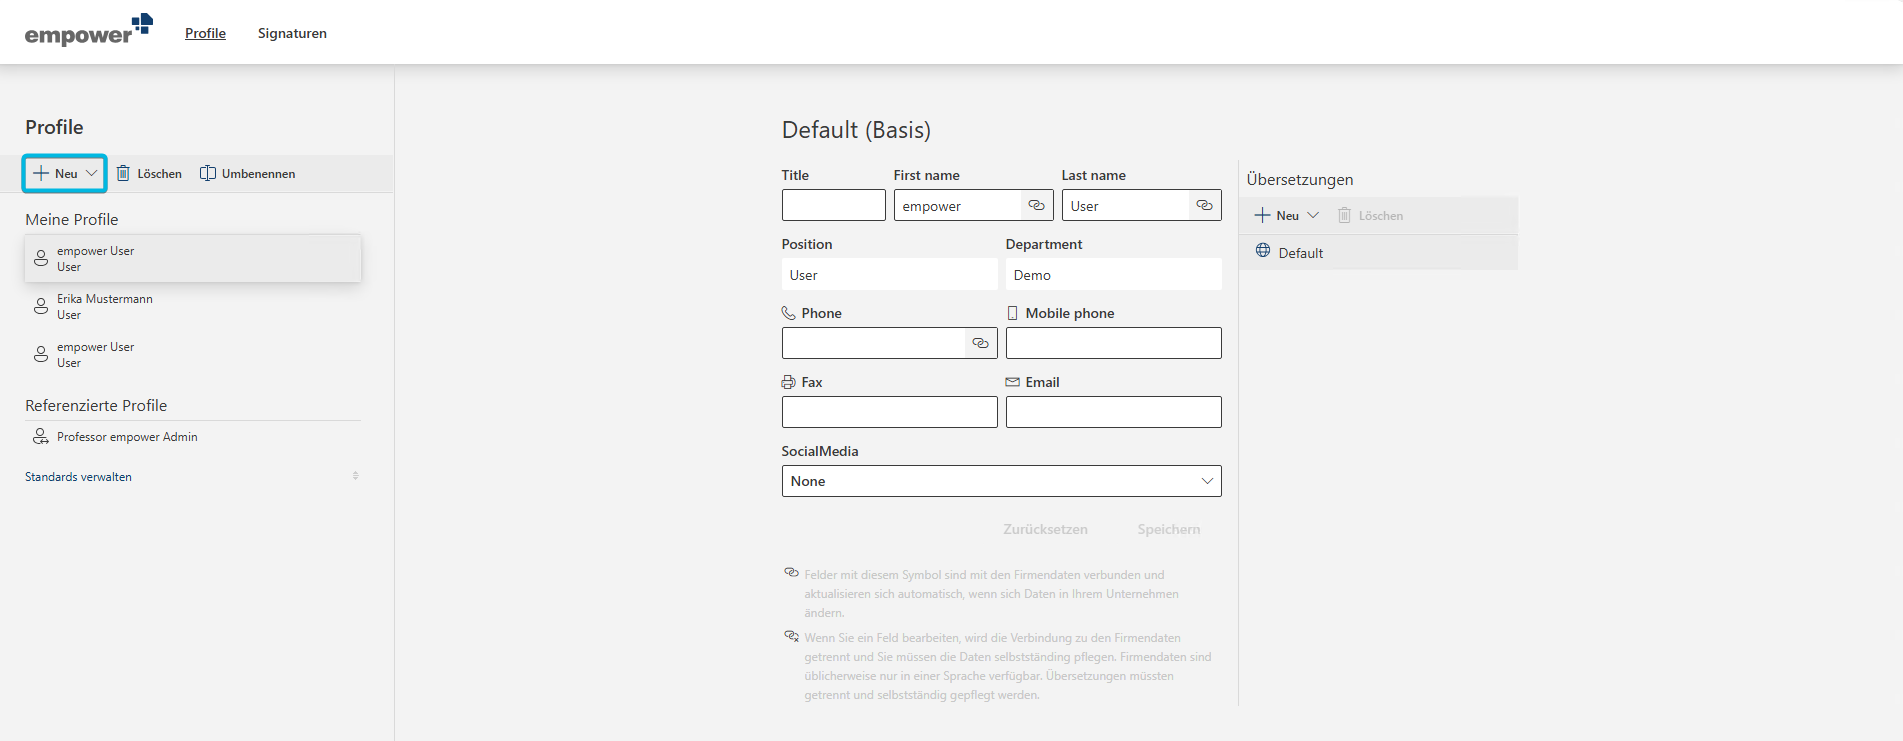
Task: Select the Erika Mustermann profile
Action: coord(193,306)
